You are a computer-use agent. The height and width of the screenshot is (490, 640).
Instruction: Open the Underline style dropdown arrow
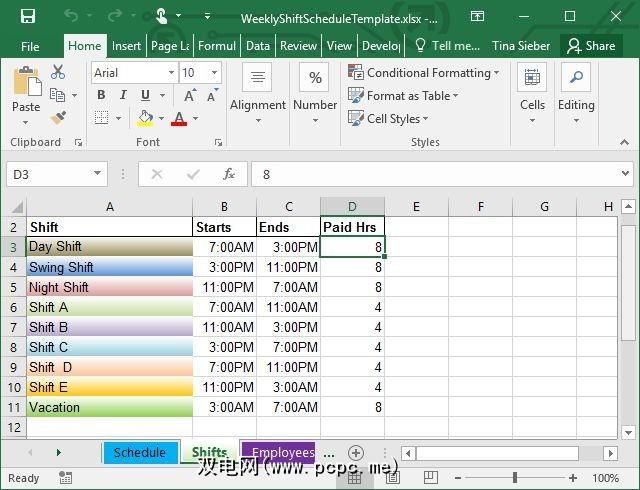click(162, 96)
